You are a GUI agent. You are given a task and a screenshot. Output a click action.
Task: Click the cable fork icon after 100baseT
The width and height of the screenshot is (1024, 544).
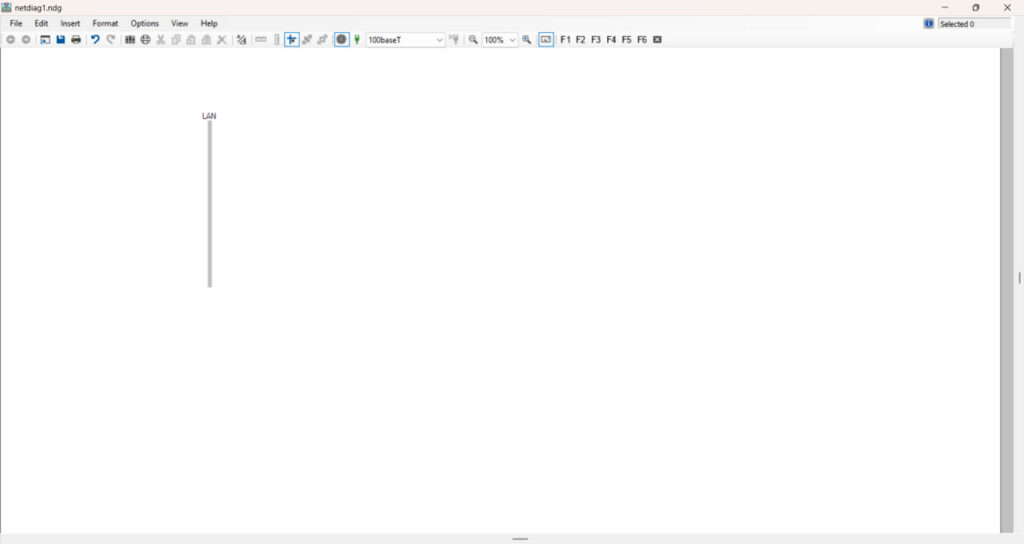coord(454,40)
